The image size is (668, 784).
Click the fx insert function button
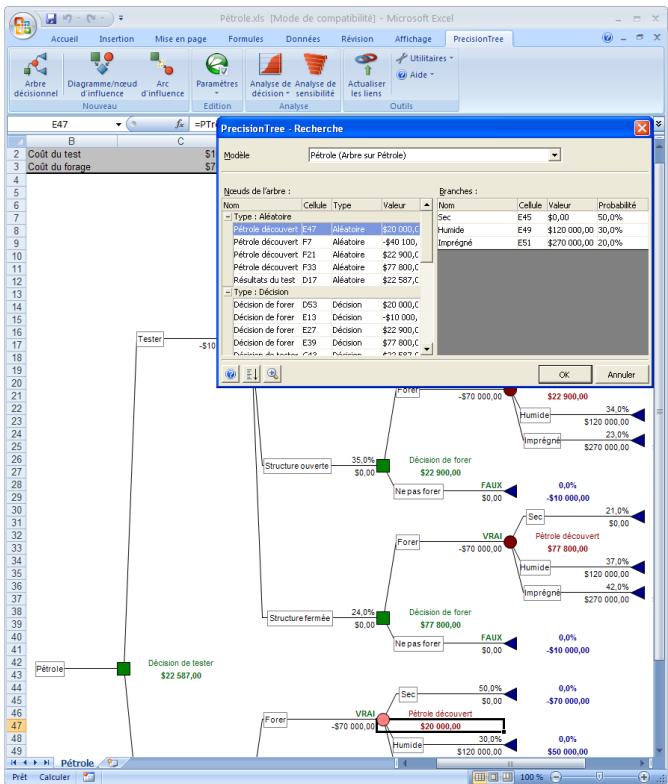tap(180, 124)
